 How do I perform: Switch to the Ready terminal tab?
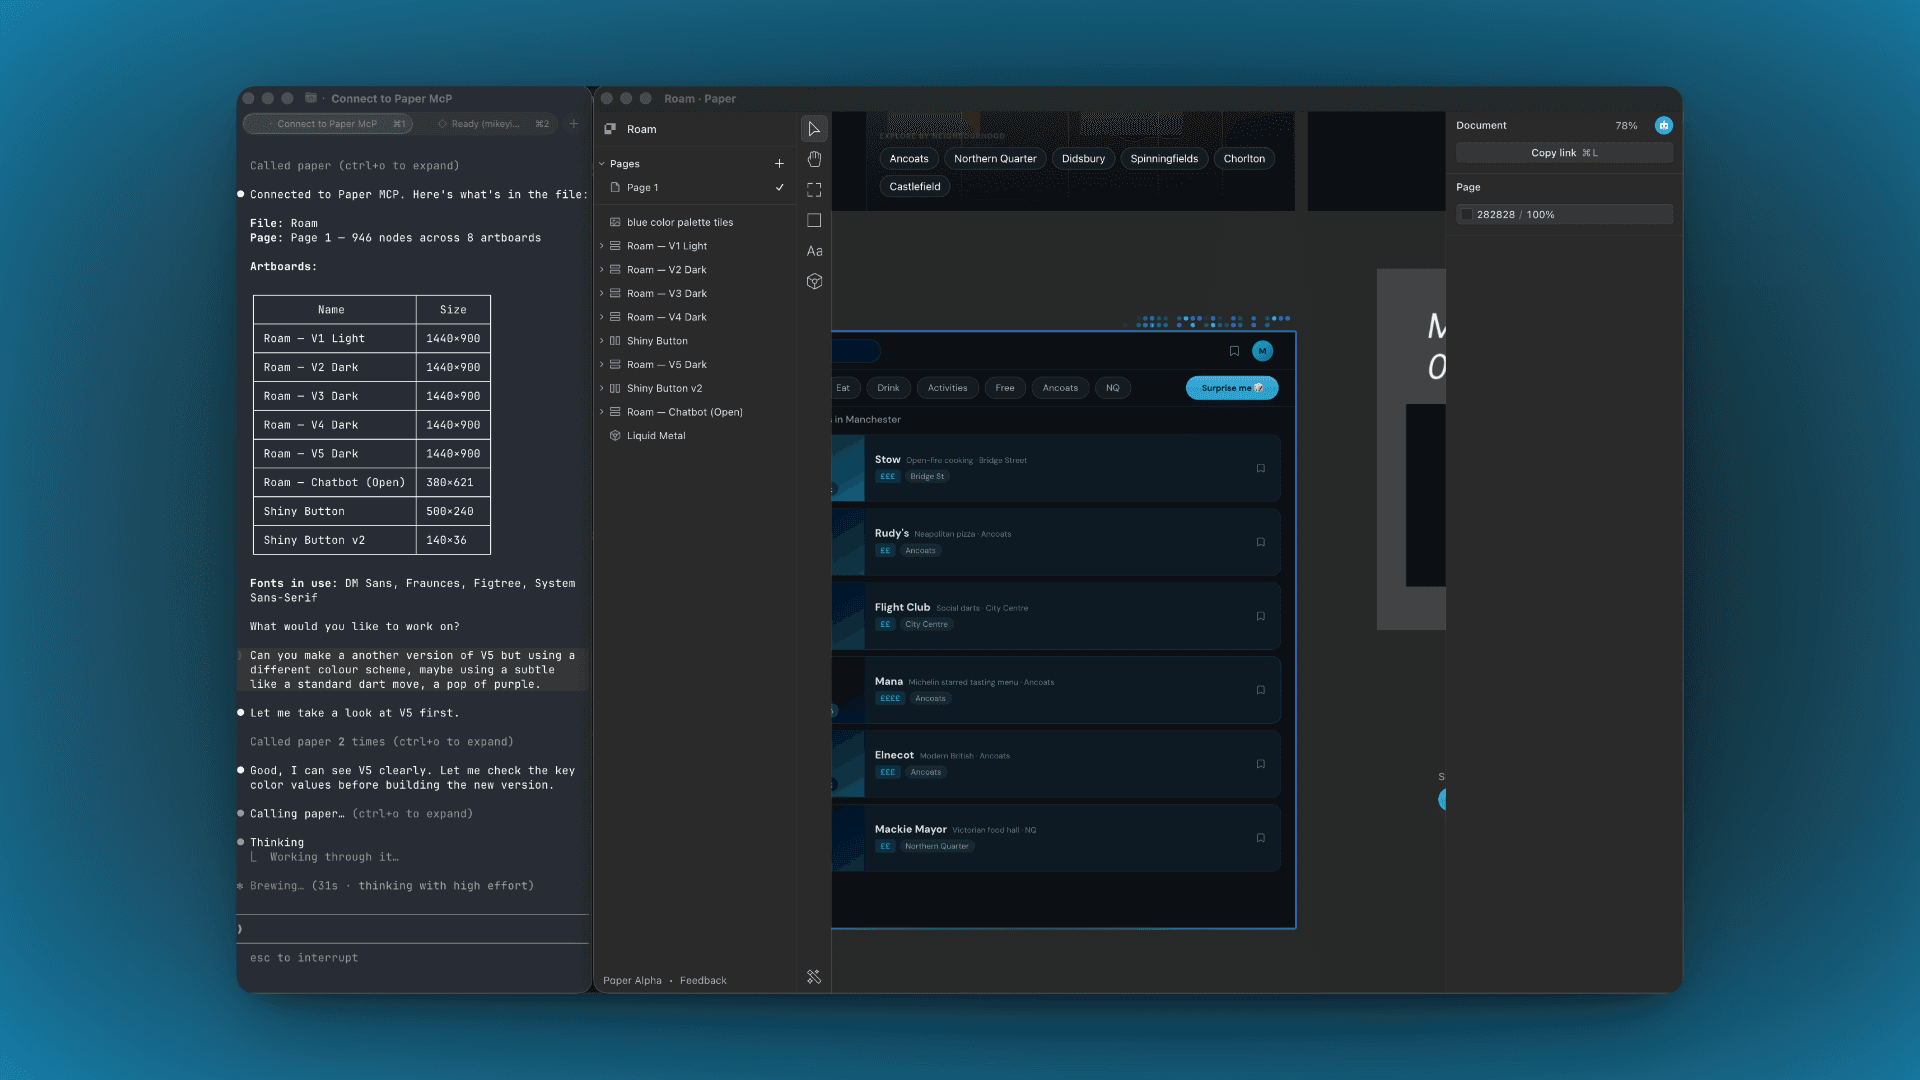click(x=489, y=123)
